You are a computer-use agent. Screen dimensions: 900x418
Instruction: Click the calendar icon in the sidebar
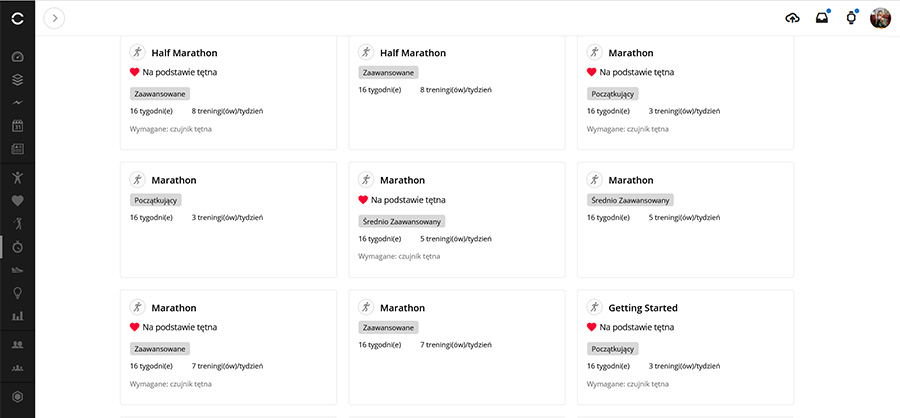click(x=17, y=126)
